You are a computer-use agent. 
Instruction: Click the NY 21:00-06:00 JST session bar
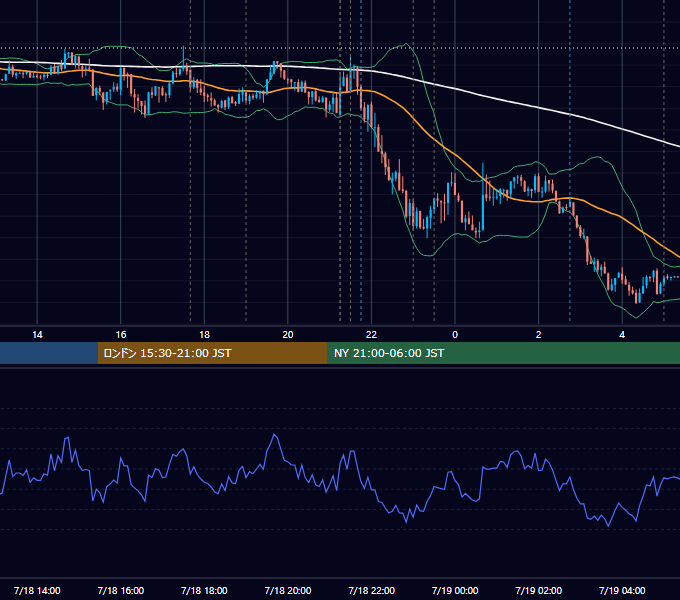[x=503, y=353]
